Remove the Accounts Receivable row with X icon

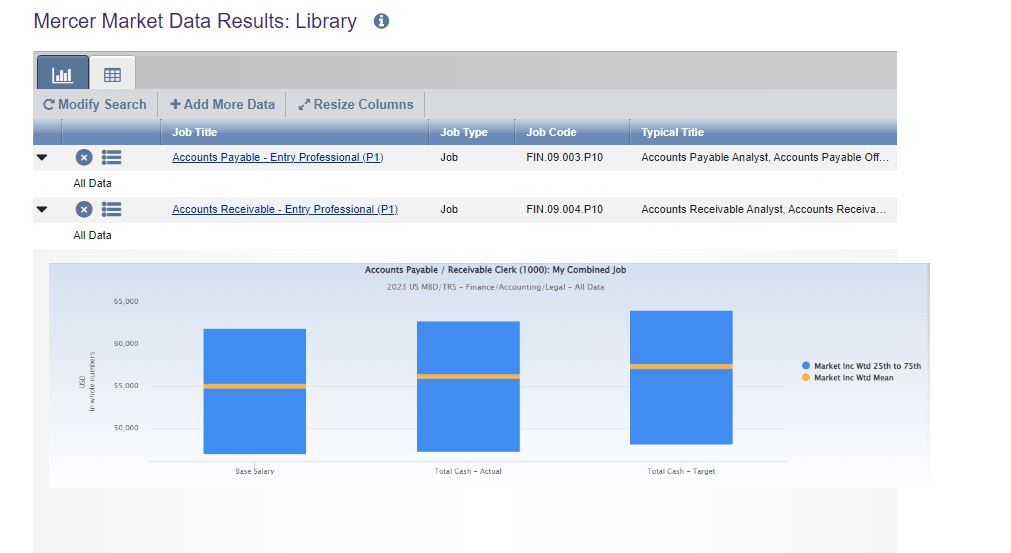tap(84, 209)
